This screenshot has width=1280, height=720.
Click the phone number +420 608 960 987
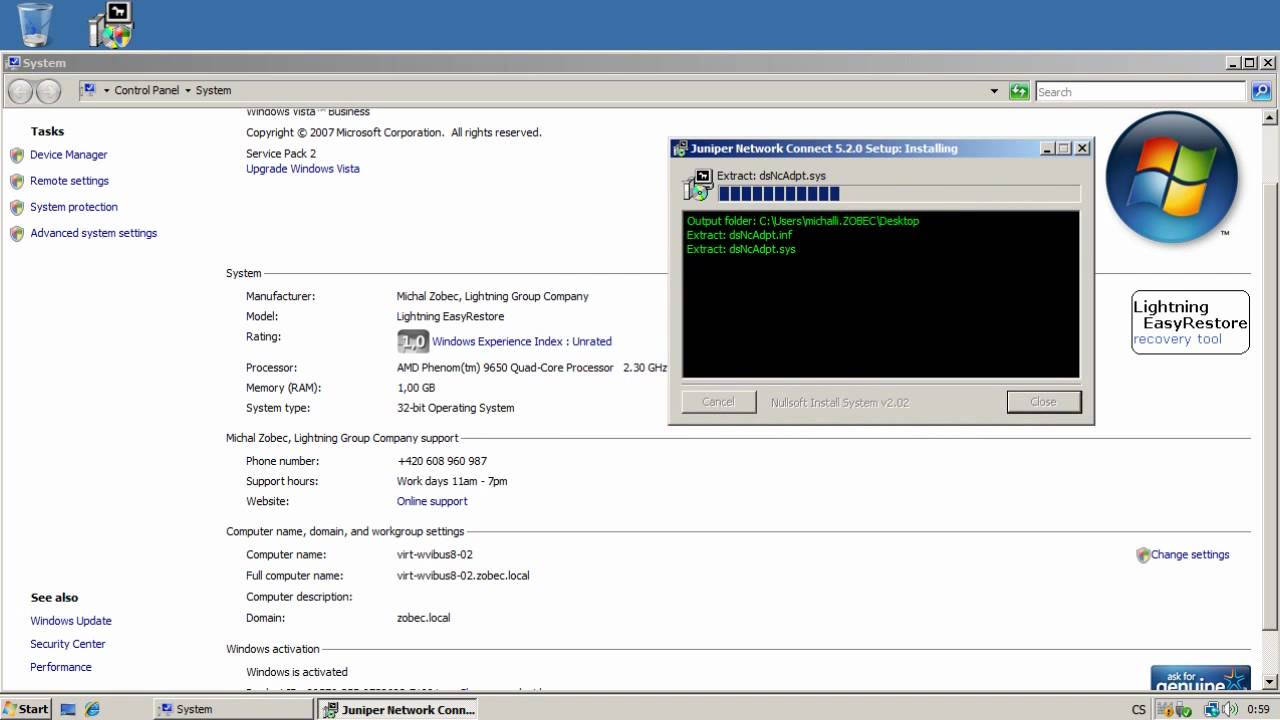coord(442,462)
